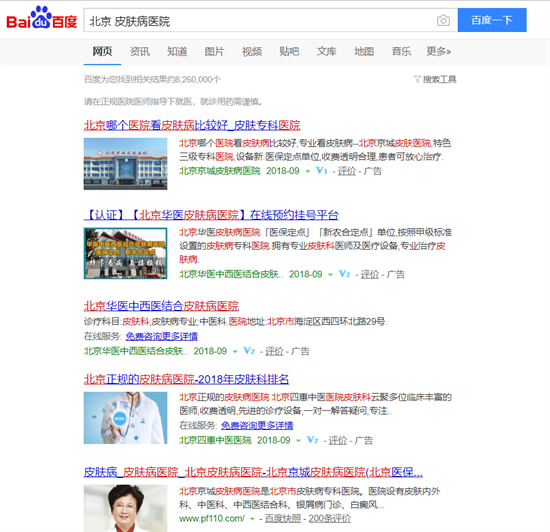Screen dimensions: 550x532
Task: Open result 北京华医中西医结合皮肤病医院
Action: [161, 306]
